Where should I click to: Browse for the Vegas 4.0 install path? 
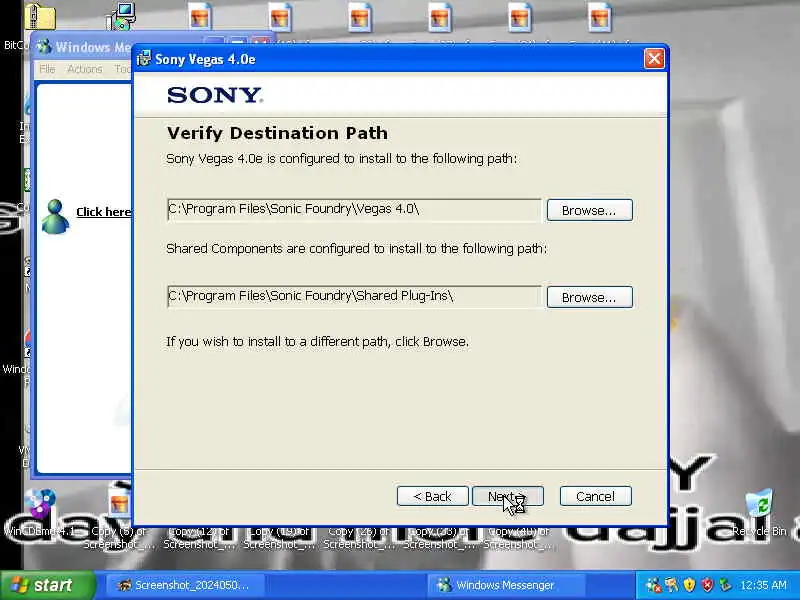(589, 210)
